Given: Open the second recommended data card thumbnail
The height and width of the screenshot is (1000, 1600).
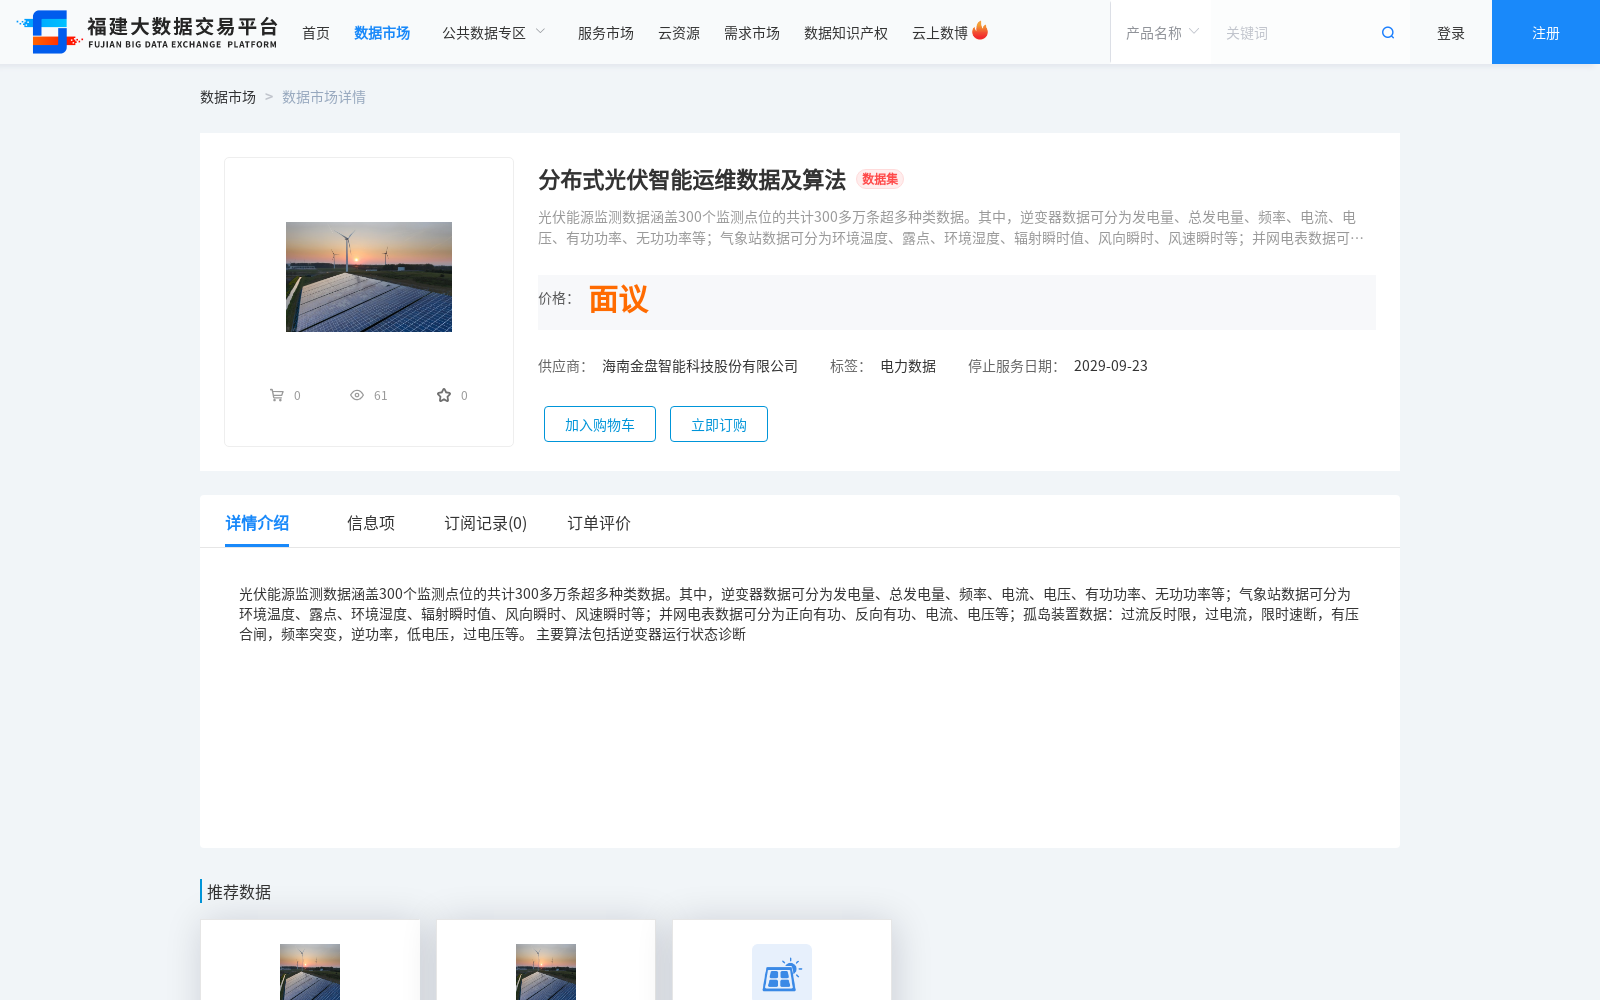Looking at the screenshot, I should 546,972.
